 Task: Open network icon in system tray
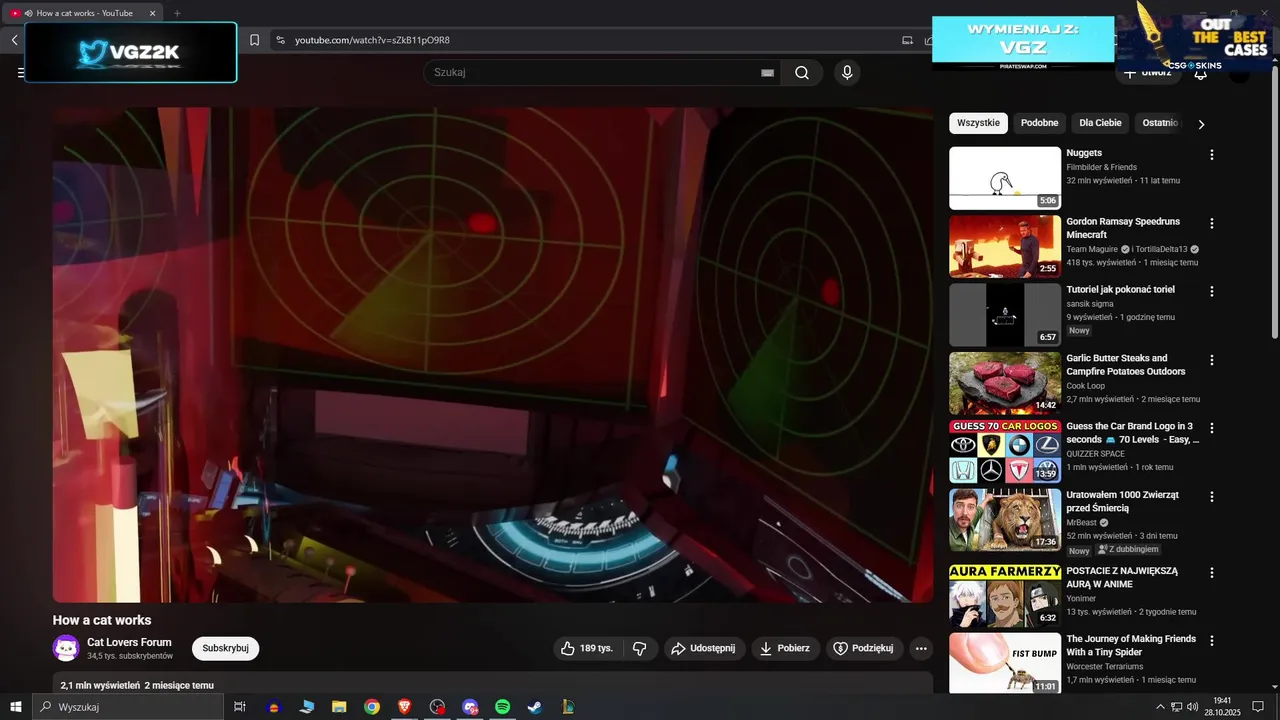tap(1176, 707)
